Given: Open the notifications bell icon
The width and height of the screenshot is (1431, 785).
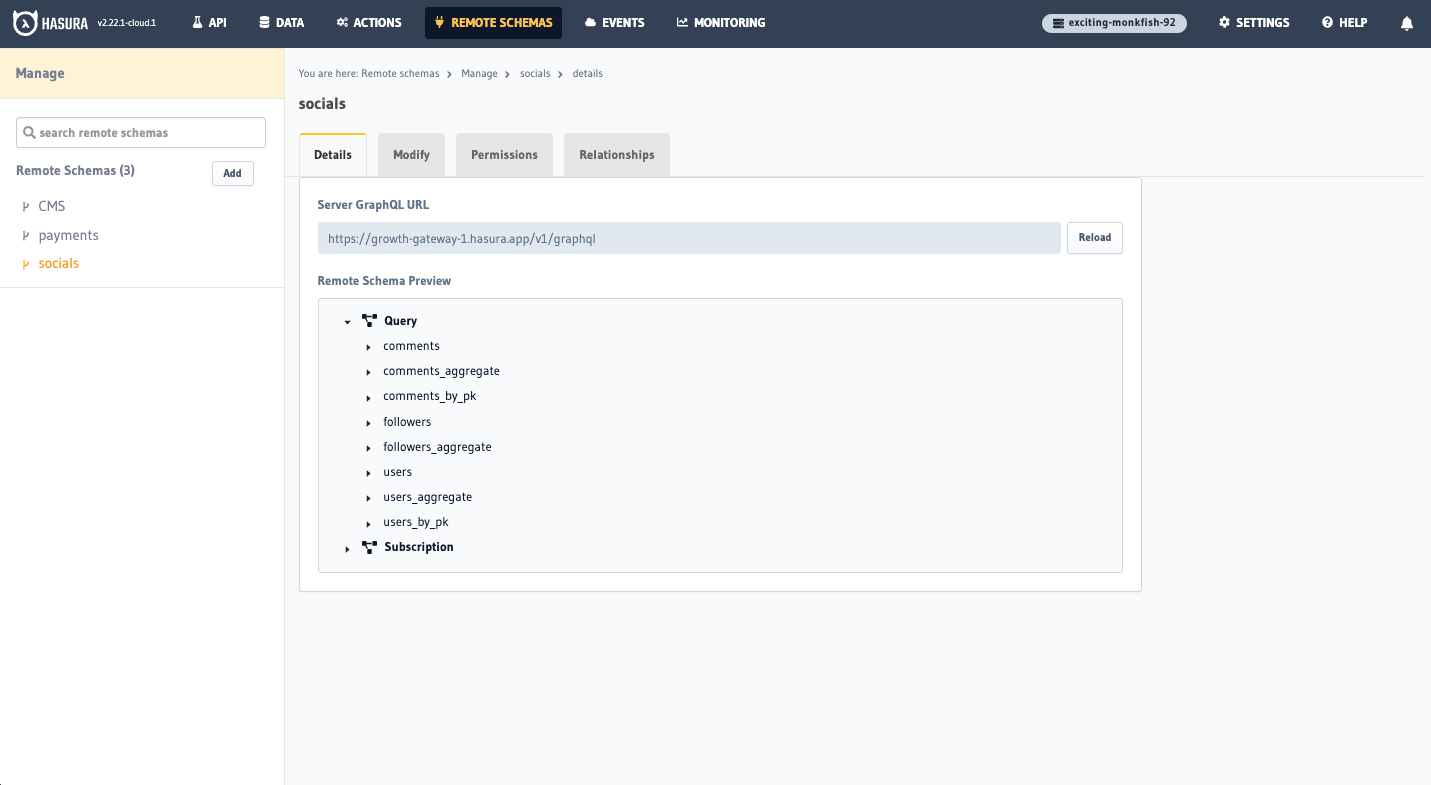Looking at the screenshot, I should (x=1407, y=23).
